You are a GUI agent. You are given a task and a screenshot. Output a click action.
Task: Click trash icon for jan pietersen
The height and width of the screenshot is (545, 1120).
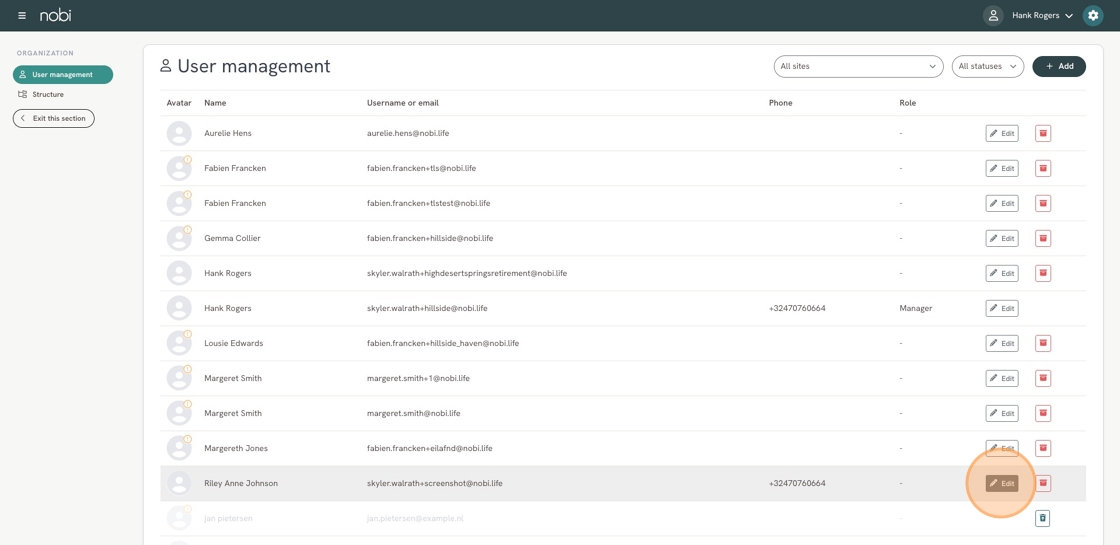(x=1042, y=518)
